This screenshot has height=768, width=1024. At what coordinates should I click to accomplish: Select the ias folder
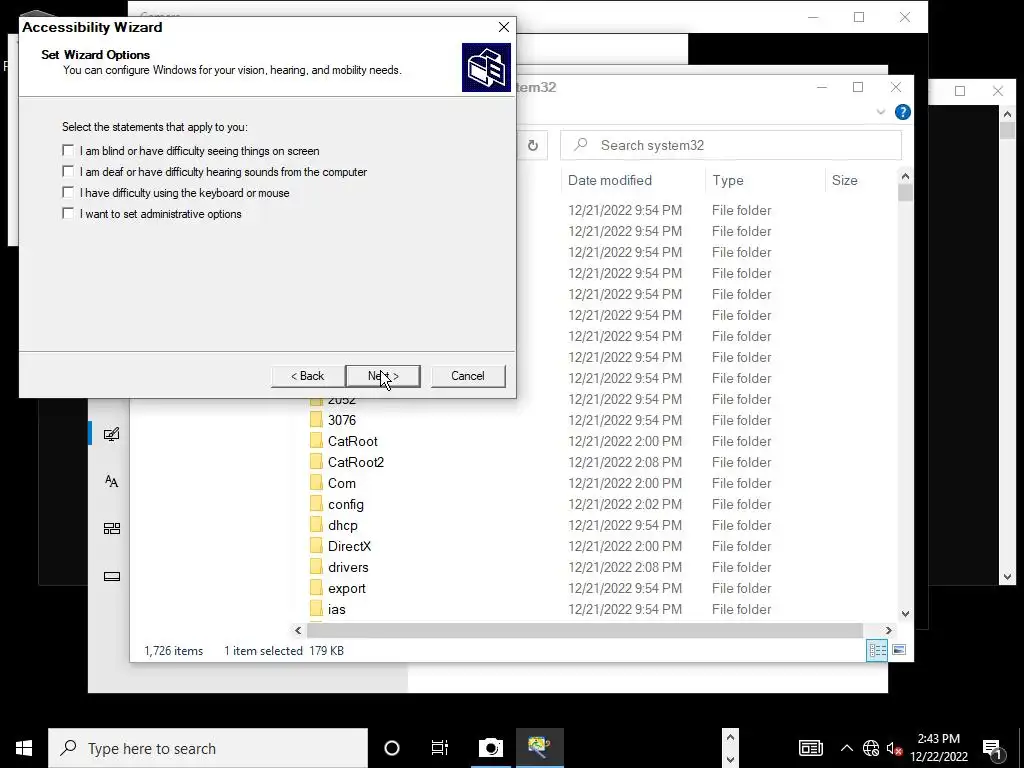pos(336,609)
